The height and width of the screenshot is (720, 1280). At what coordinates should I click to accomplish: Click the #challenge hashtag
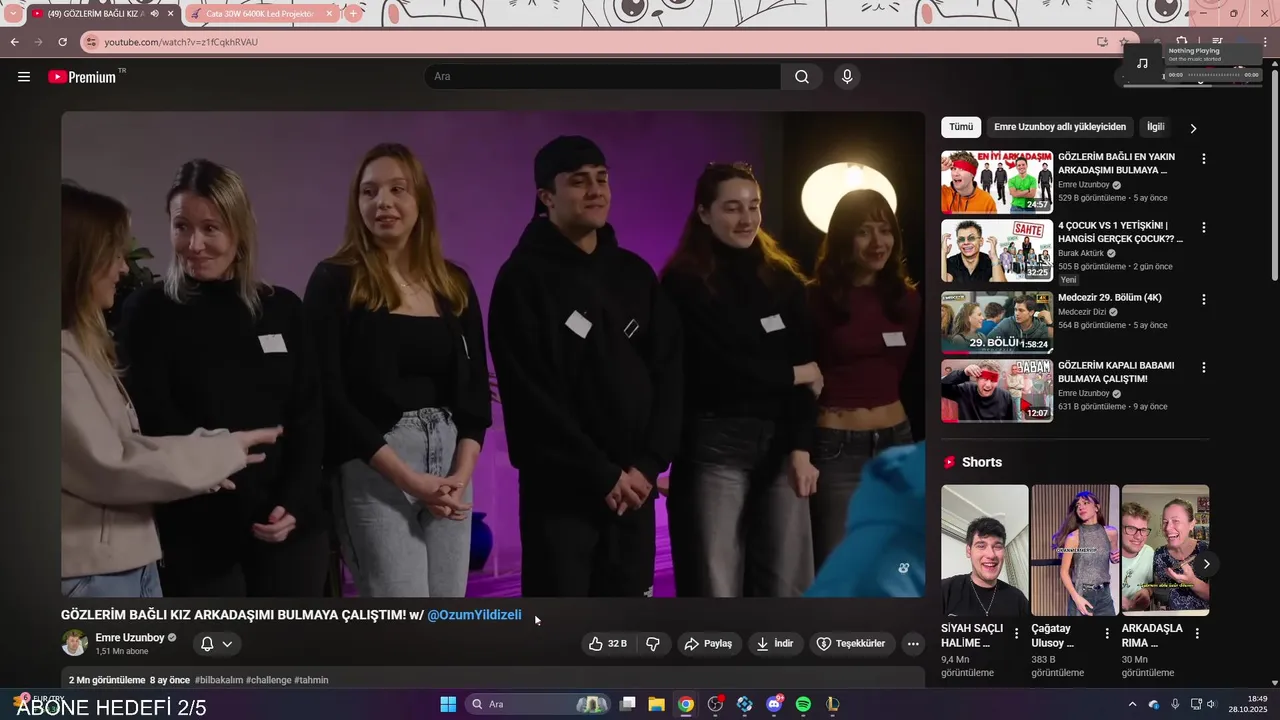pyautogui.click(x=268, y=680)
